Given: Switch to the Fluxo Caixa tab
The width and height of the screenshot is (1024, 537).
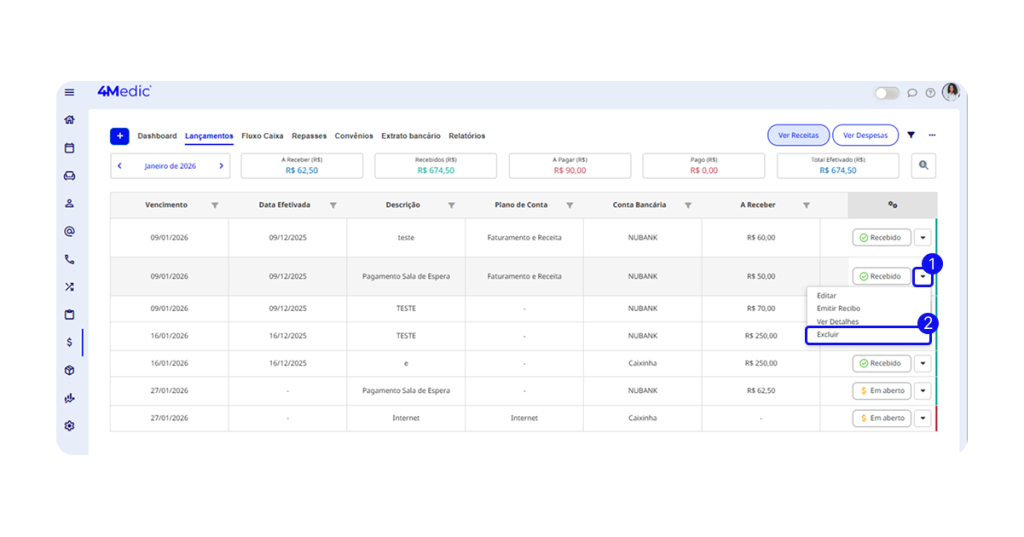Looking at the screenshot, I should pos(262,136).
